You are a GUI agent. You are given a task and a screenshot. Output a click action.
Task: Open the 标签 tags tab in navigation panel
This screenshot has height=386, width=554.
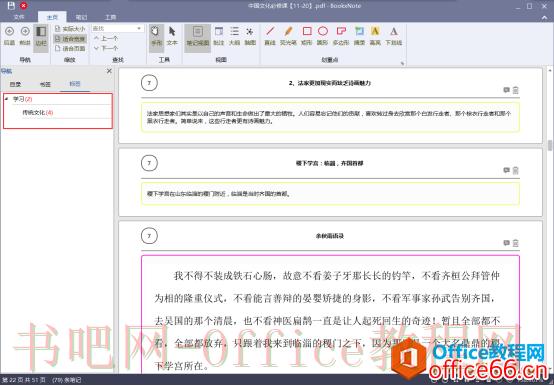click(75, 84)
